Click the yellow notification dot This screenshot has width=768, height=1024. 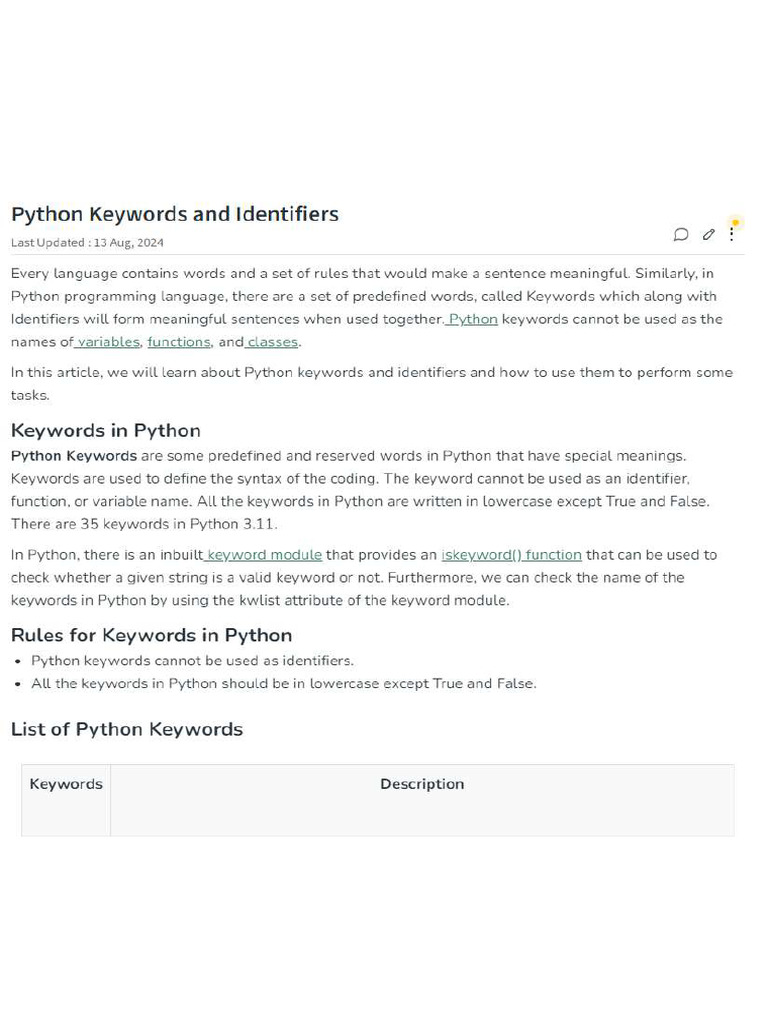pyautogui.click(x=735, y=222)
